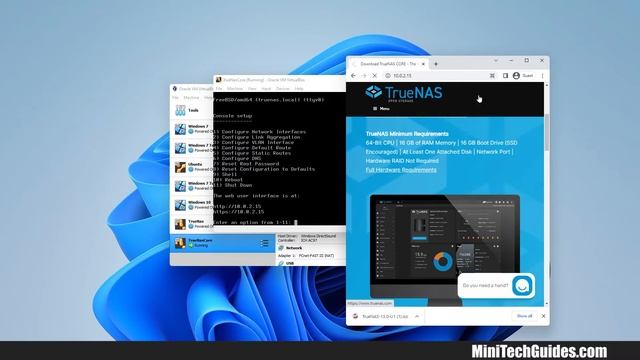Click the Network section icon

pyautogui.click(x=281, y=248)
